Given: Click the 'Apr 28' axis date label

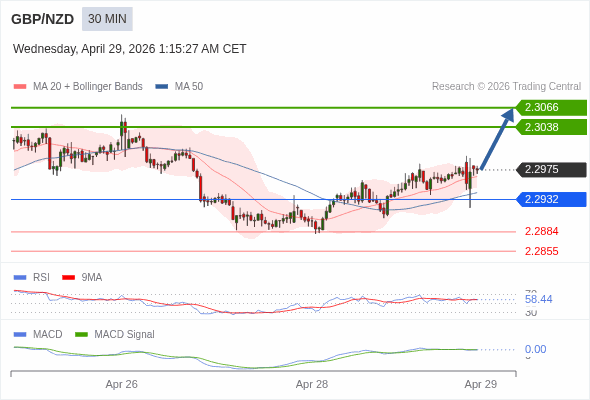Looking at the screenshot, I should 312,384.
